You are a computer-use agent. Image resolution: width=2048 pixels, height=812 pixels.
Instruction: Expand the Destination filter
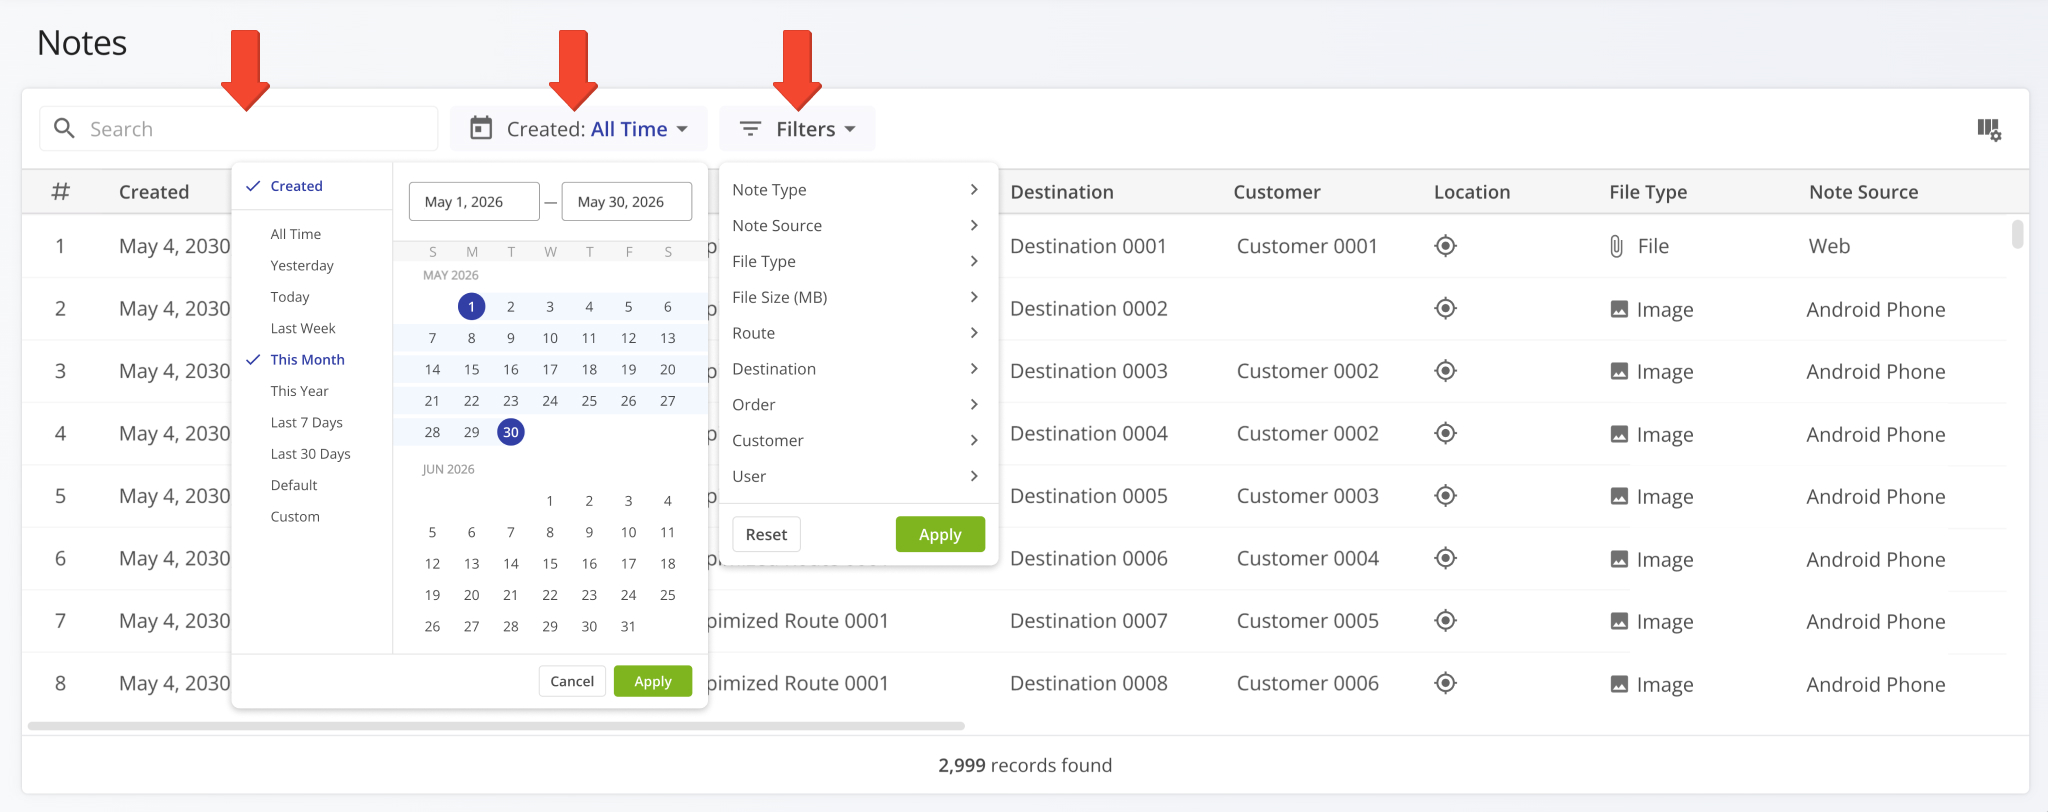(858, 369)
